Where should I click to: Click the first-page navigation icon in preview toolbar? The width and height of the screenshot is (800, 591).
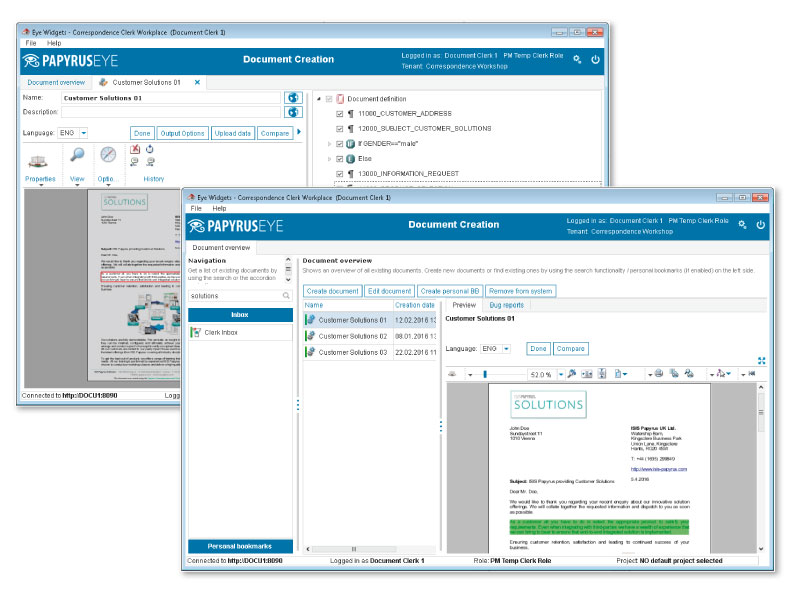point(752,374)
